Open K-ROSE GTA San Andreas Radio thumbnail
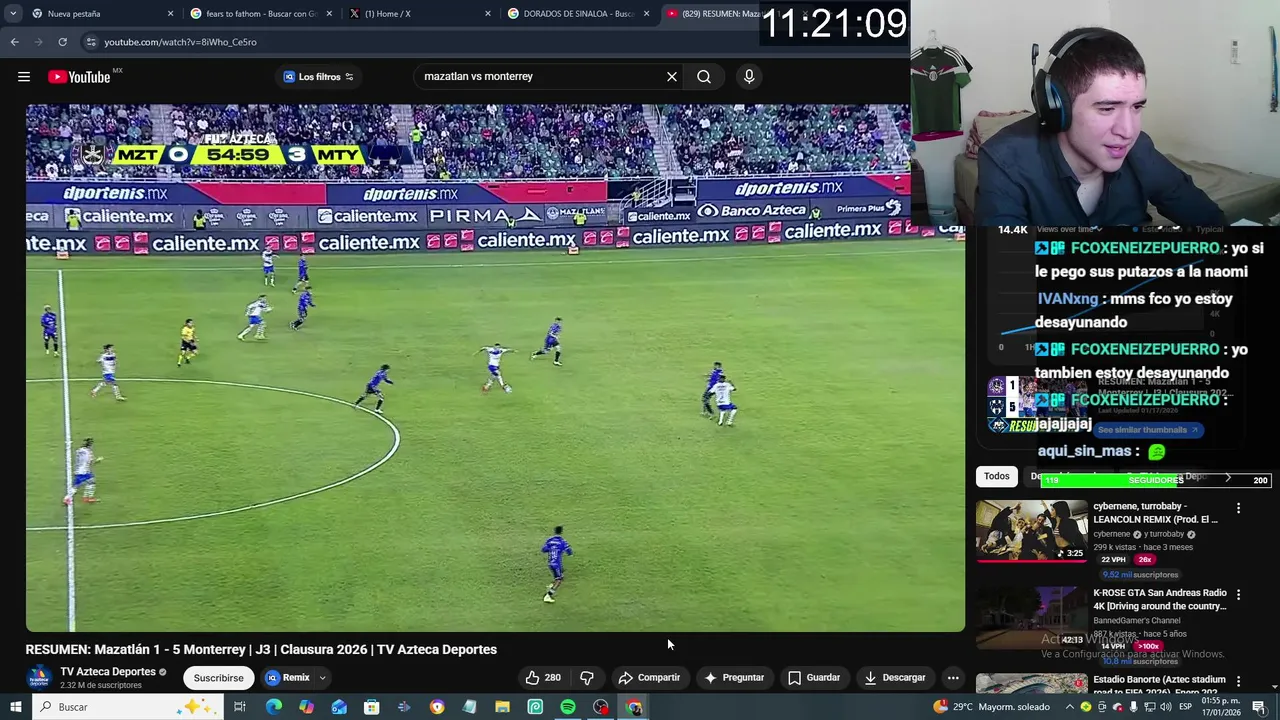Viewport: 1280px width, 720px height. [x=1031, y=617]
